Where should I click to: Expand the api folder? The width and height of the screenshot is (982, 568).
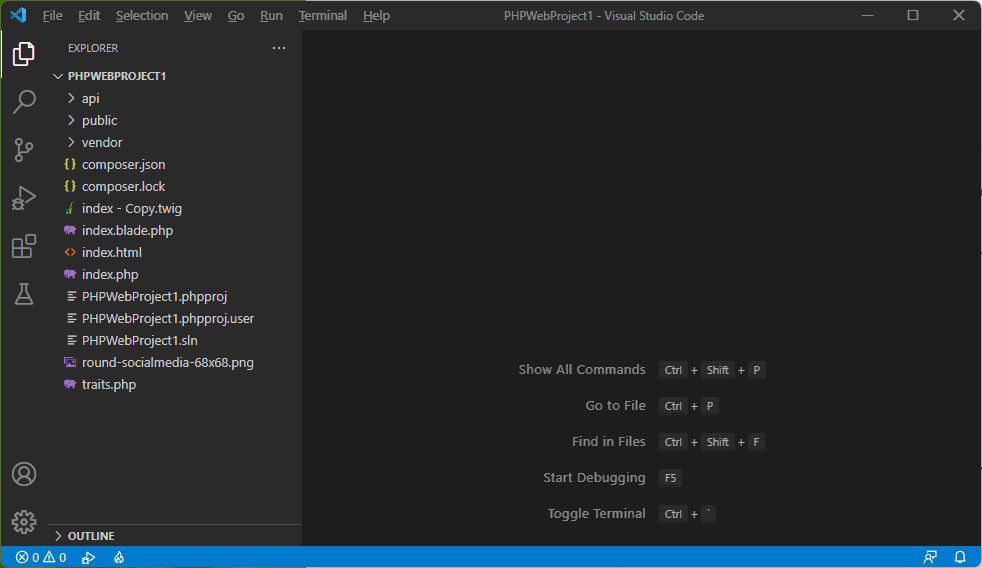(71, 98)
